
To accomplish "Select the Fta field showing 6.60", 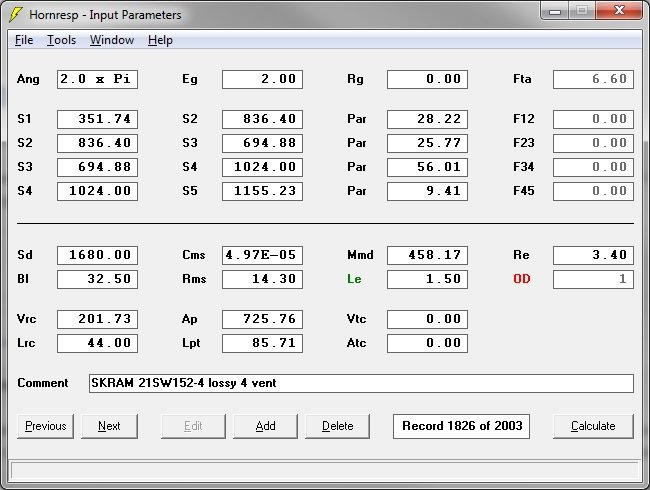I will (x=593, y=79).
